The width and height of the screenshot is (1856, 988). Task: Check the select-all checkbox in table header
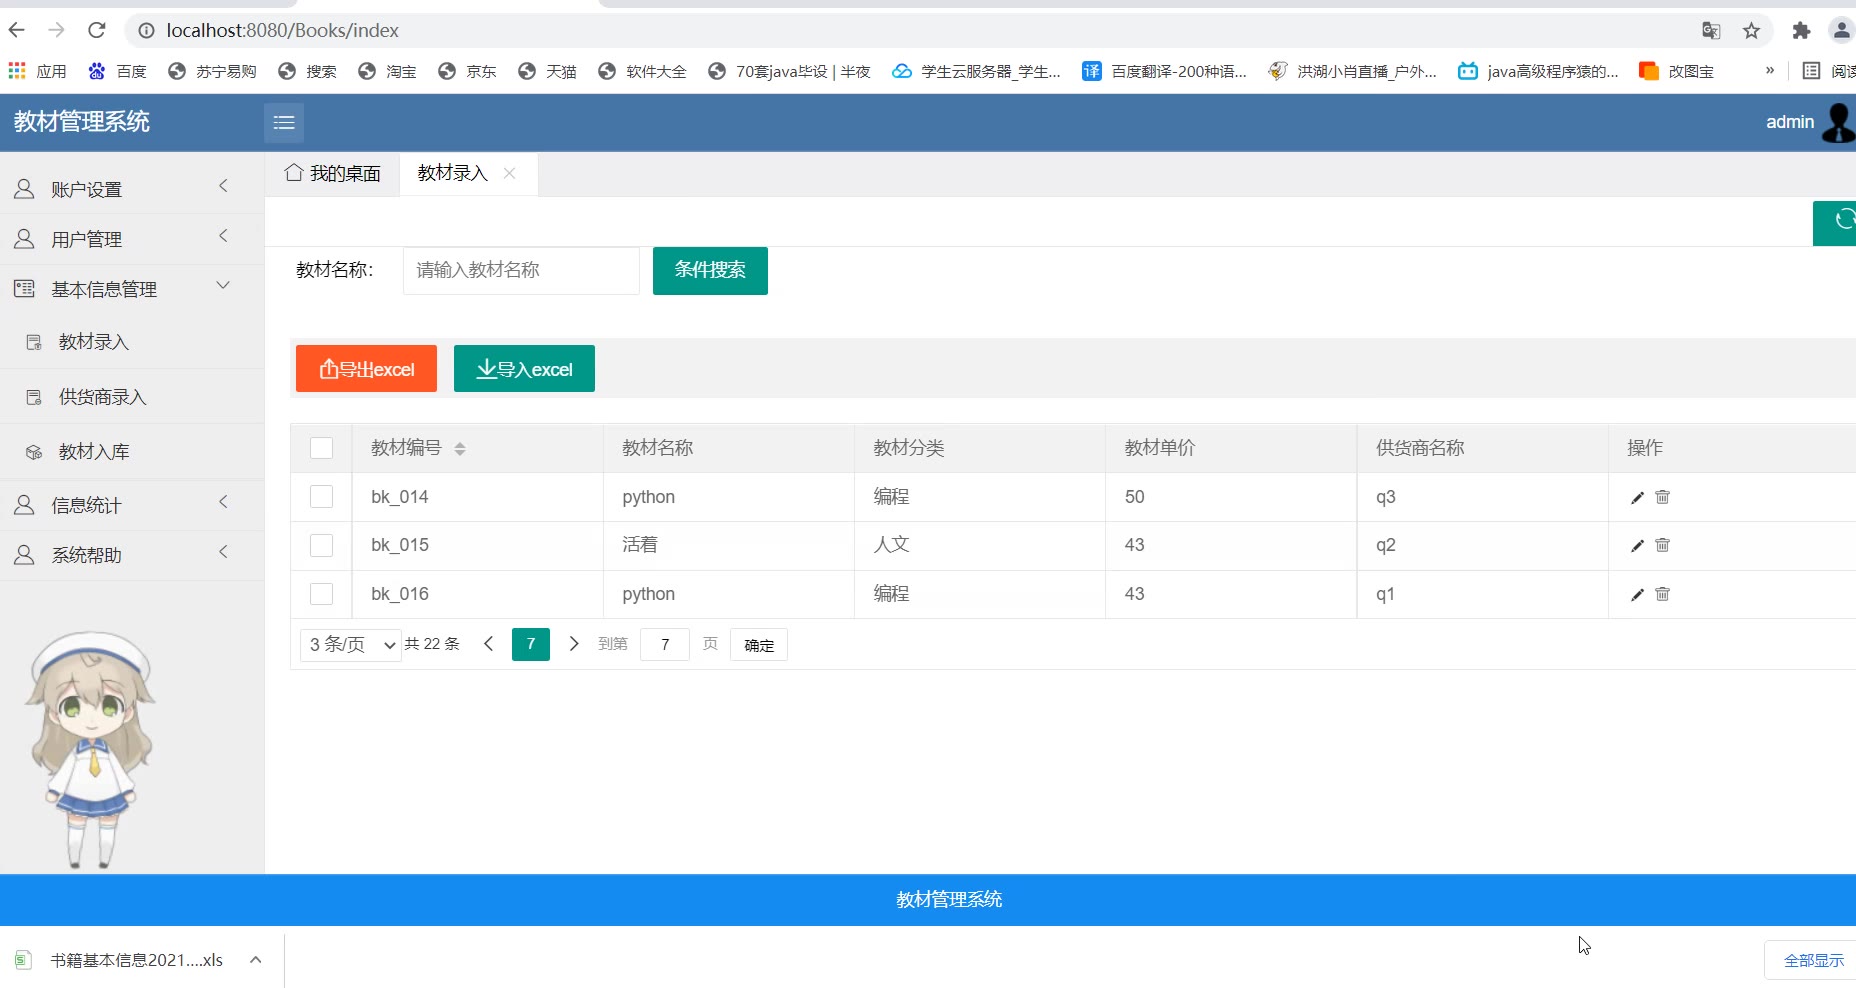pos(321,448)
